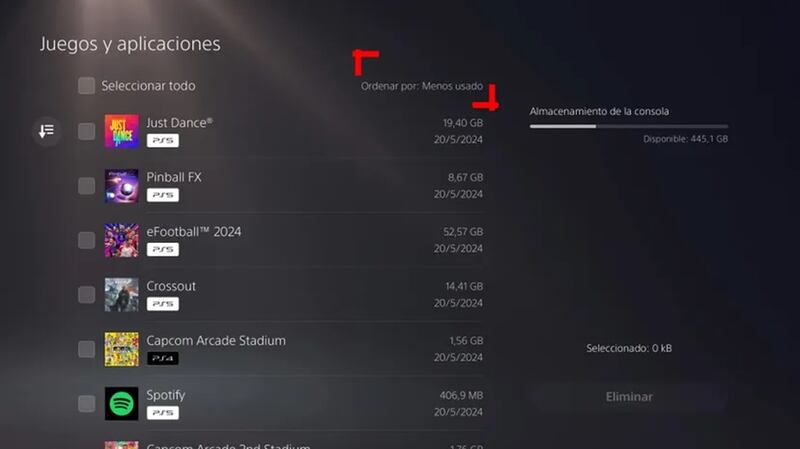Viewport: 800px width, 449px height.
Task: Tick the checkbox next to Just Dance
Action: 87,131
